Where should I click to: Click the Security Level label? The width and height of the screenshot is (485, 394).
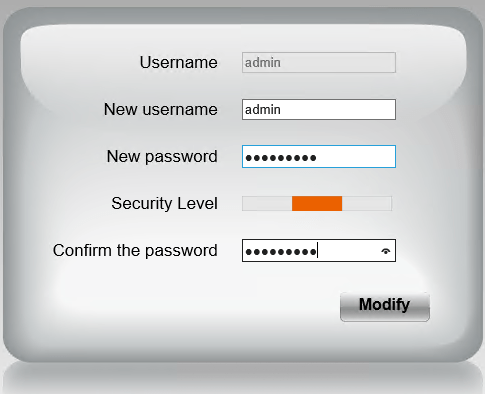[164, 203]
